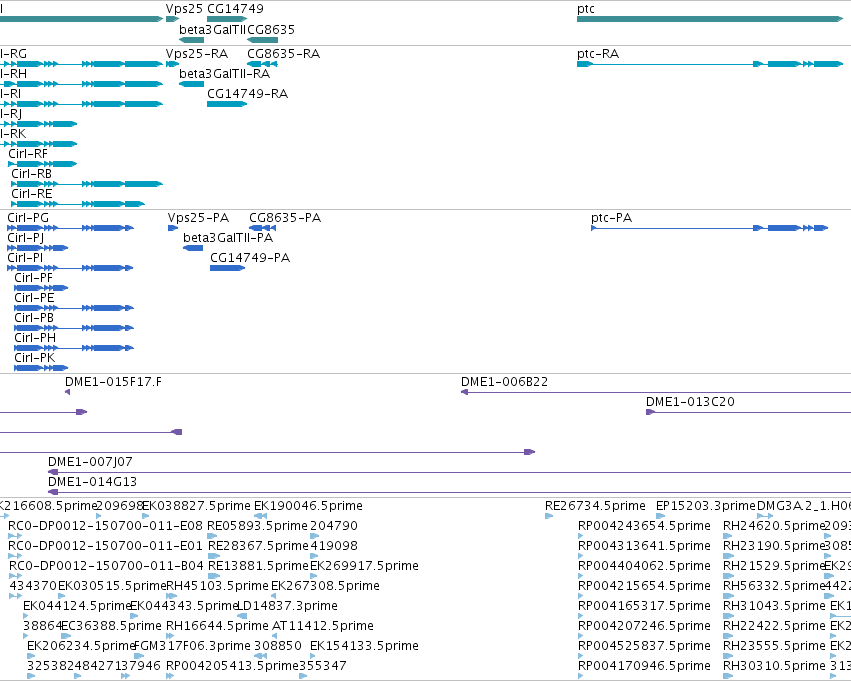Screen dimensions: 851x681
Task: Select the LD14837.3prime EST label
Action: click(x=288, y=606)
